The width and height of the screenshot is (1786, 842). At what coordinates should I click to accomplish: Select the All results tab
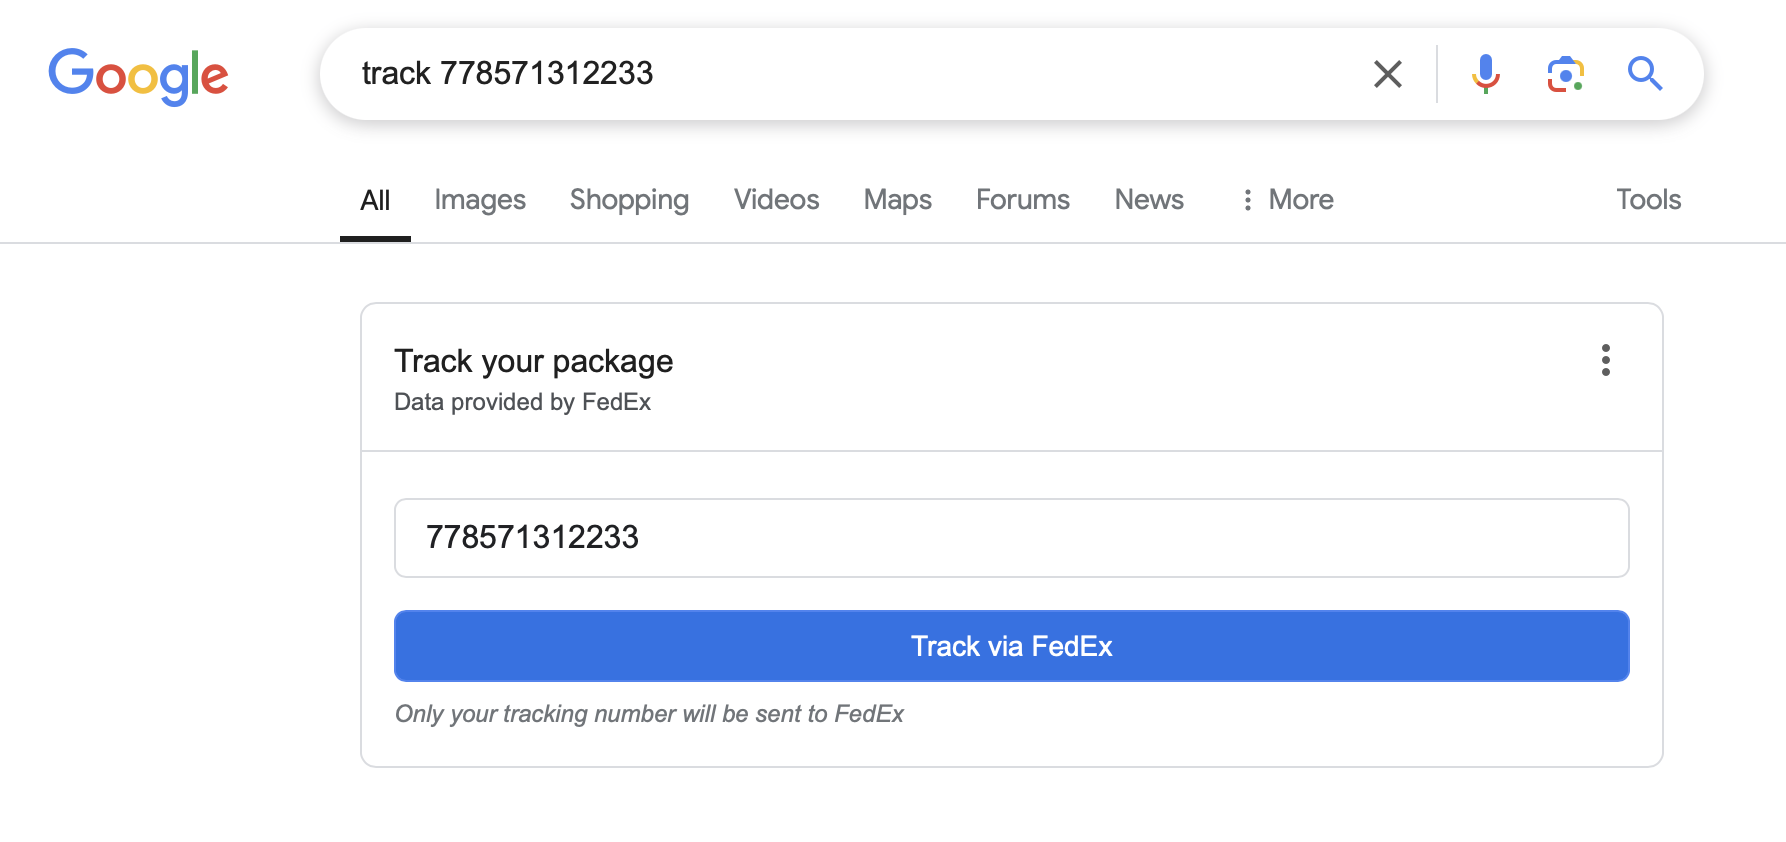pyautogui.click(x=375, y=200)
